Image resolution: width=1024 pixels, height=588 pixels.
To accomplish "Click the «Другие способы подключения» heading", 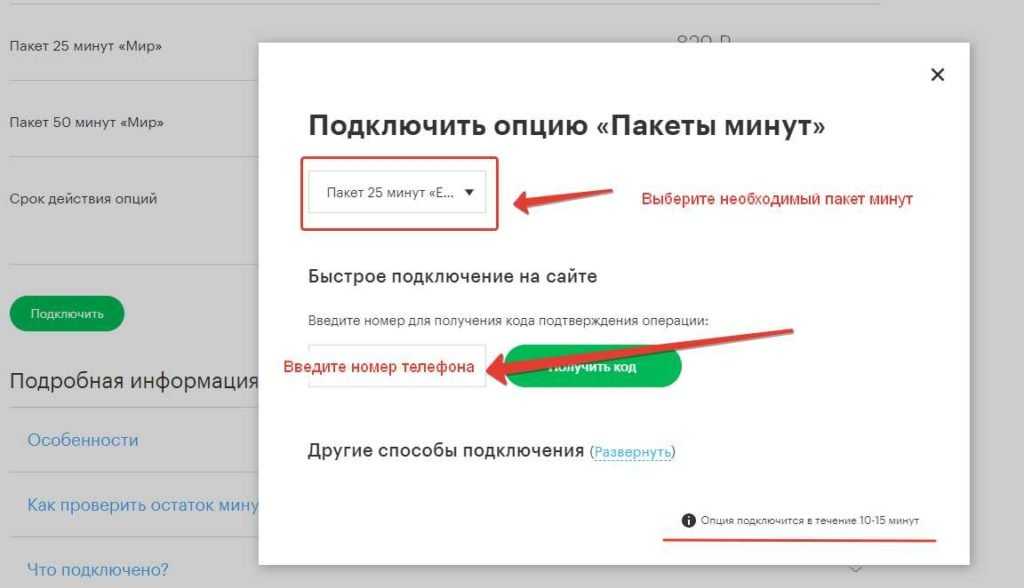I will (445, 451).
